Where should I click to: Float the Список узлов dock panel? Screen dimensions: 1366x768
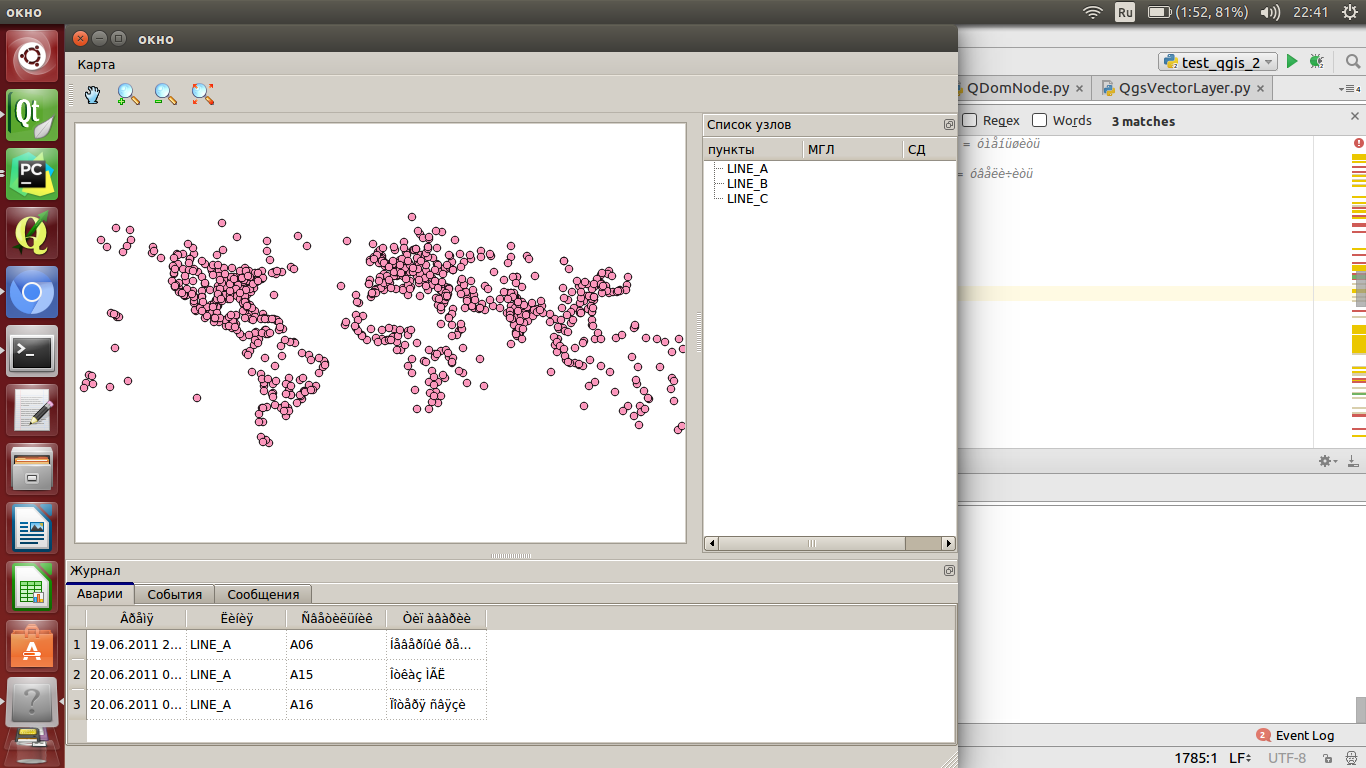point(948,125)
